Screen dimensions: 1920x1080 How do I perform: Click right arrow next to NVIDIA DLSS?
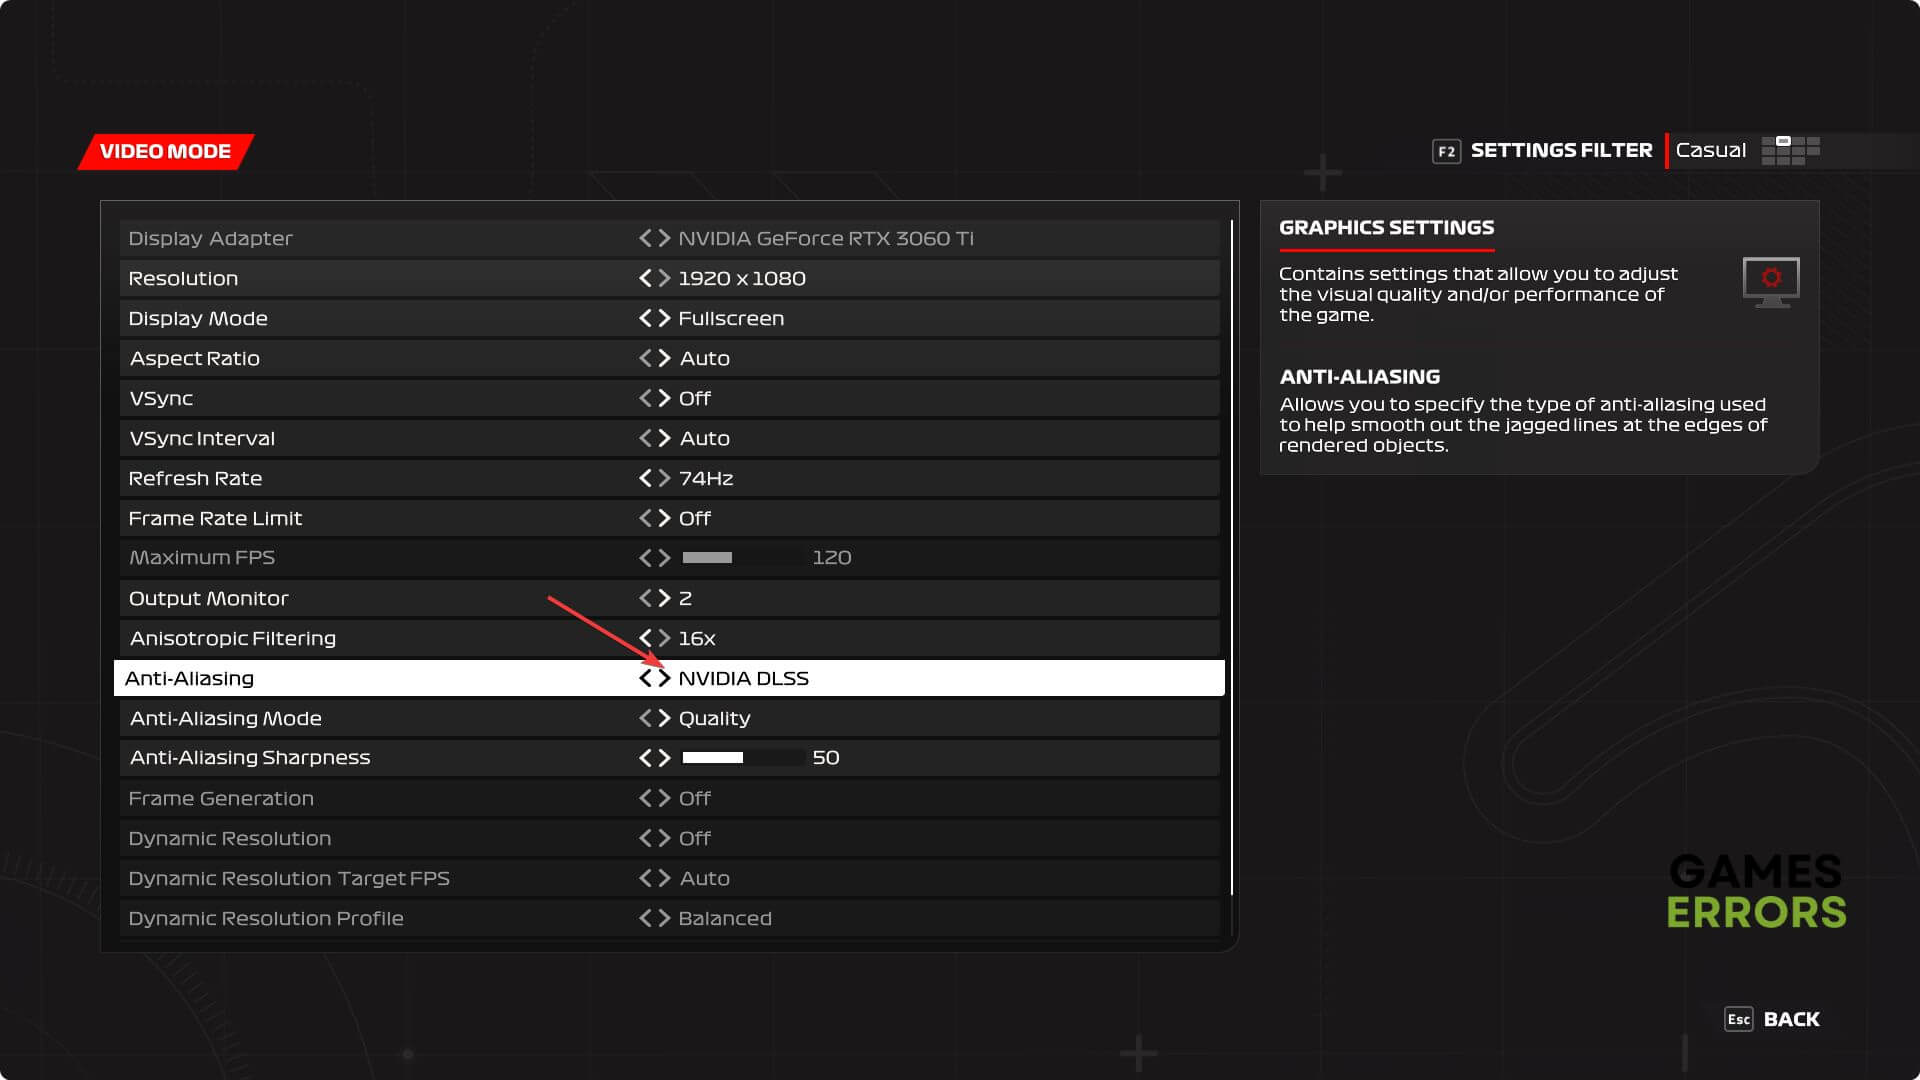(665, 678)
